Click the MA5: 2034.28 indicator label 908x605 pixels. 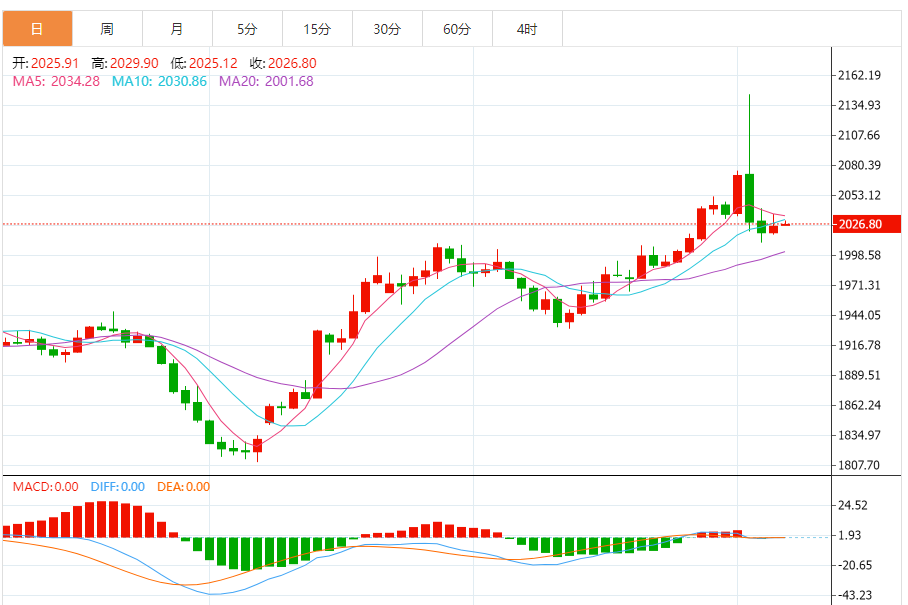click(56, 81)
